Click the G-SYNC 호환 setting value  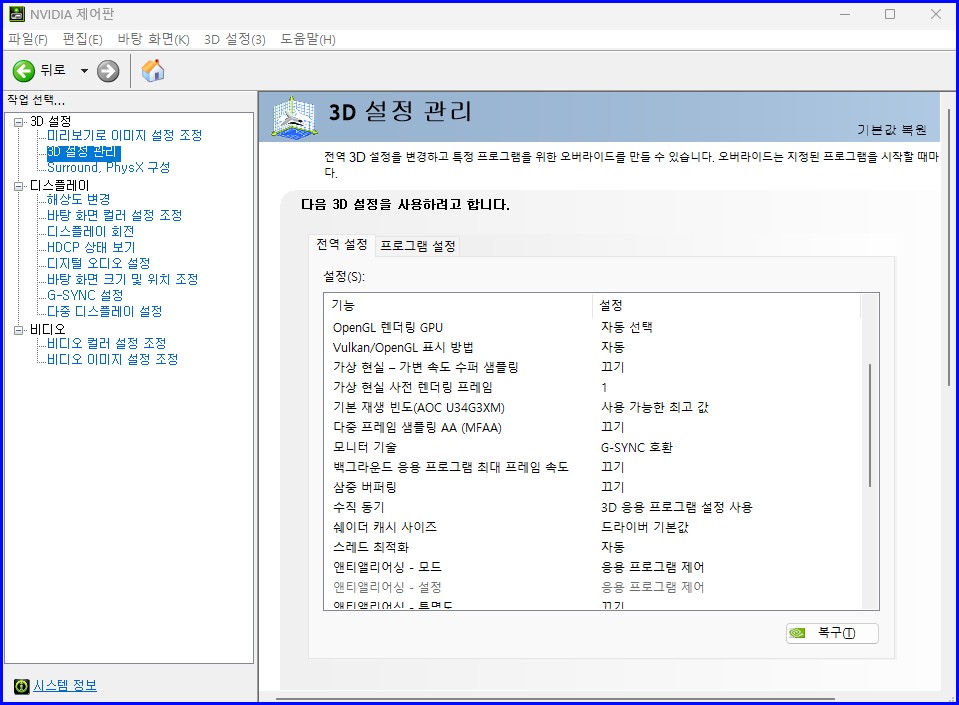tap(637, 448)
